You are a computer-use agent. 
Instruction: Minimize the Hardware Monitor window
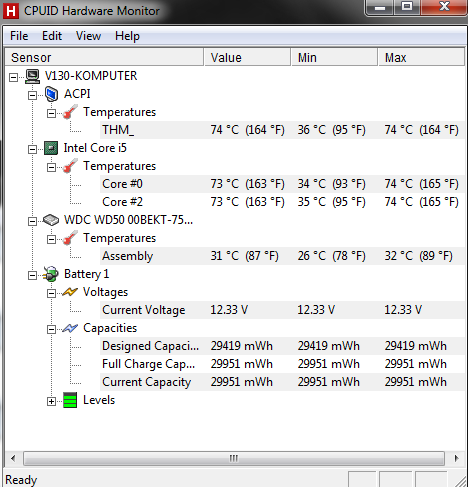380,7
